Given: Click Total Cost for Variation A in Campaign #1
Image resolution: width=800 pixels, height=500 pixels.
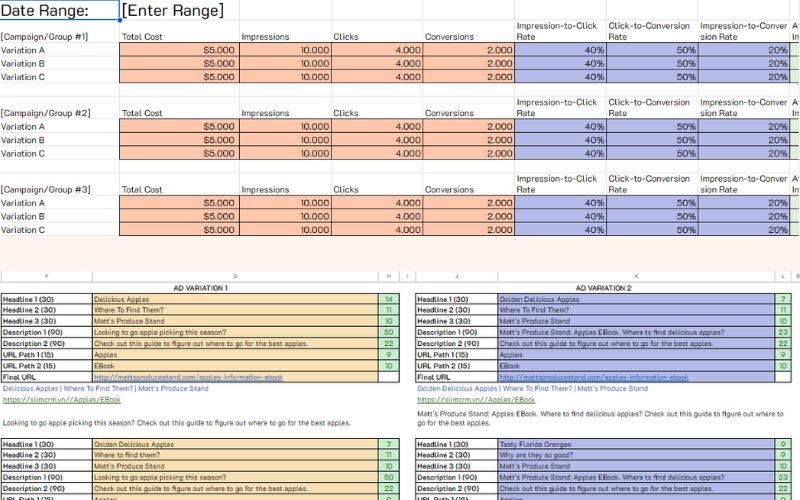Looking at the screenshot, I should (178, 49).
